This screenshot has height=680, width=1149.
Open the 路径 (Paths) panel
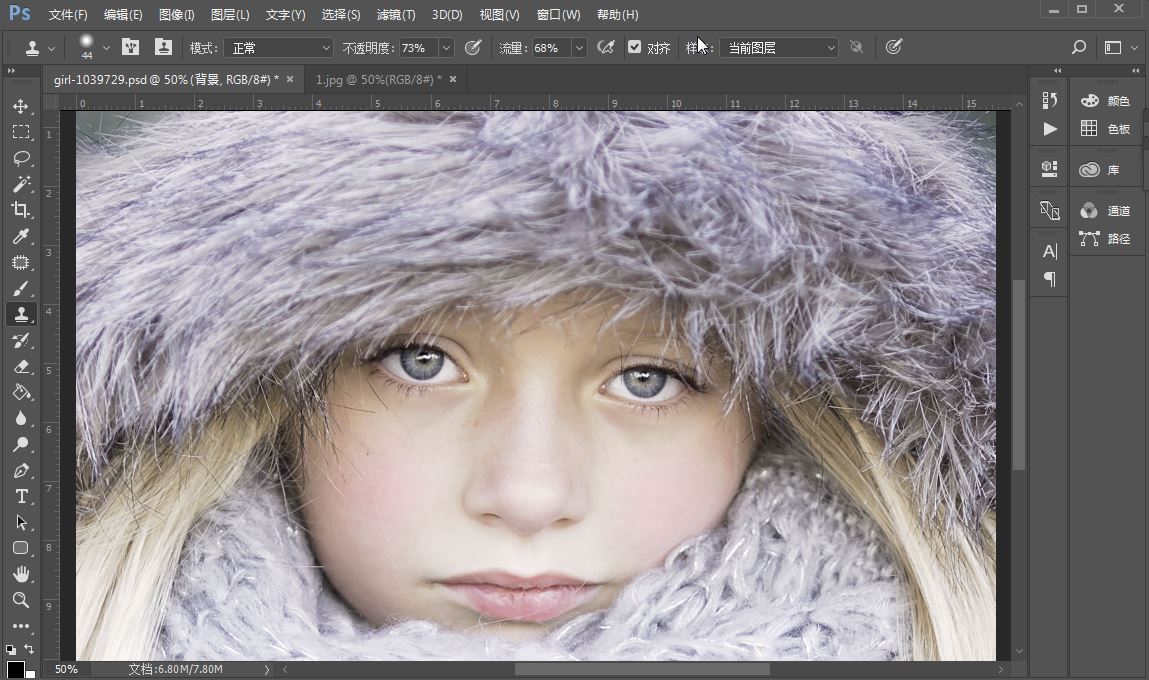point(1105,239)
